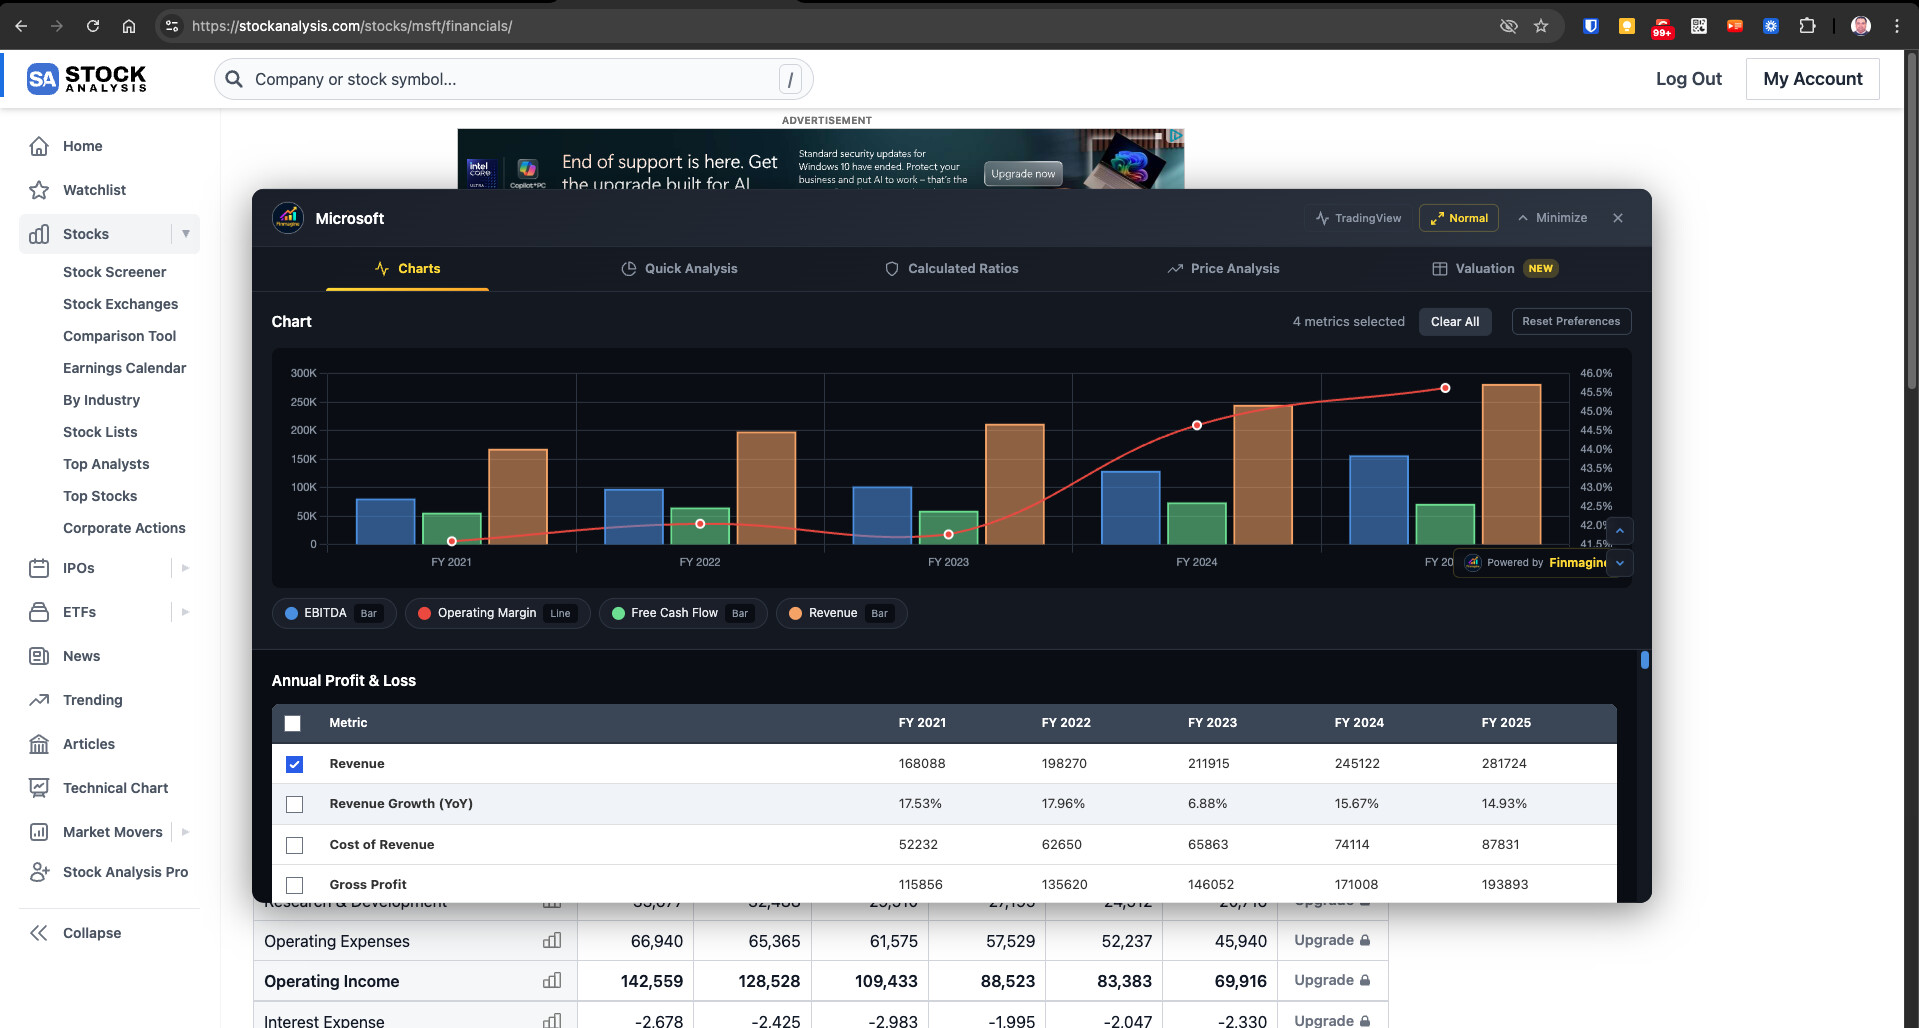Click the Operating Income chart icon
Viewport: 1919px width, 1028px height.
pos(552,981)
